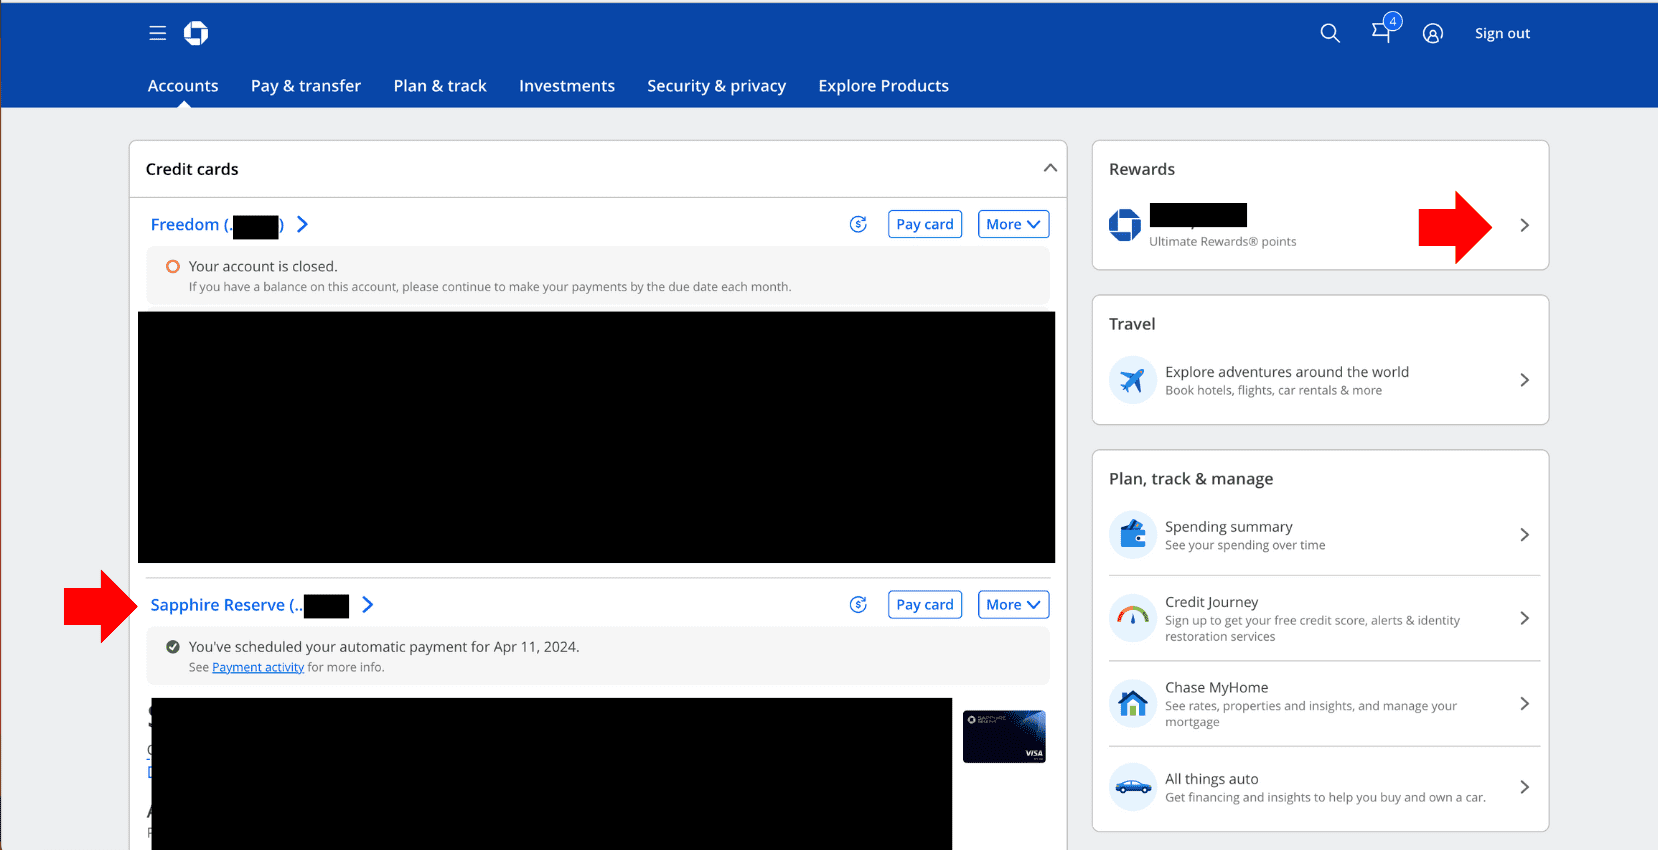The width and height of the screenshot is (1658, 850).
Task: Open the hamburger navigation menu
Action: 157,33
